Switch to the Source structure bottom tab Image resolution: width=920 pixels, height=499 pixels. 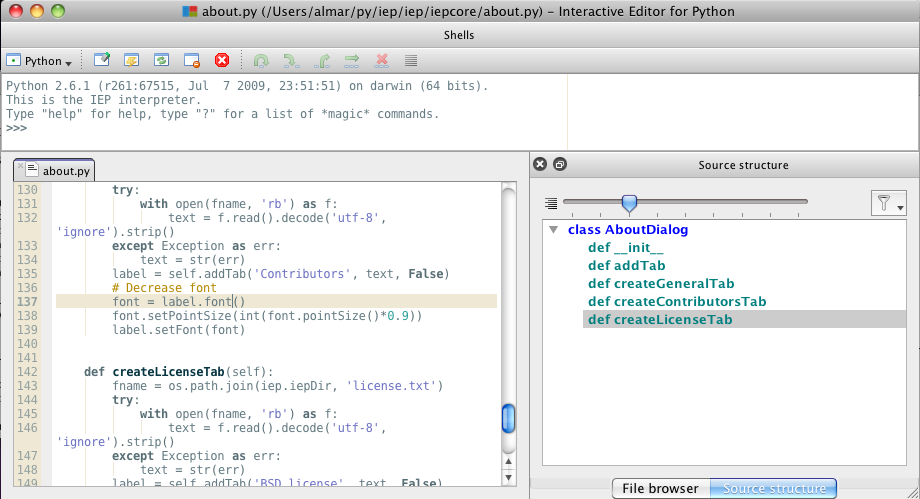point(773,488)
